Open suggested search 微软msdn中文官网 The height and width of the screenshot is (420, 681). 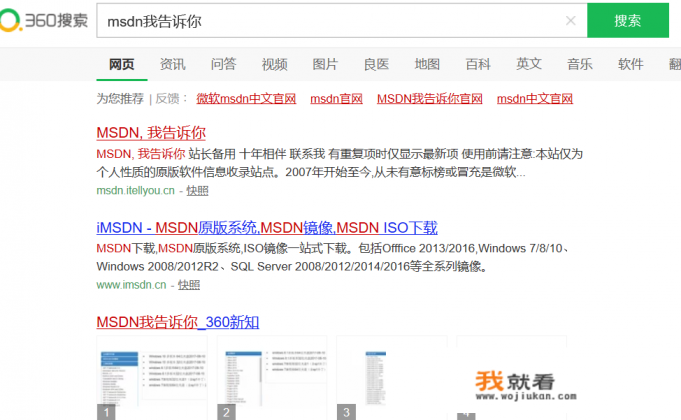[x=246, y=99]
